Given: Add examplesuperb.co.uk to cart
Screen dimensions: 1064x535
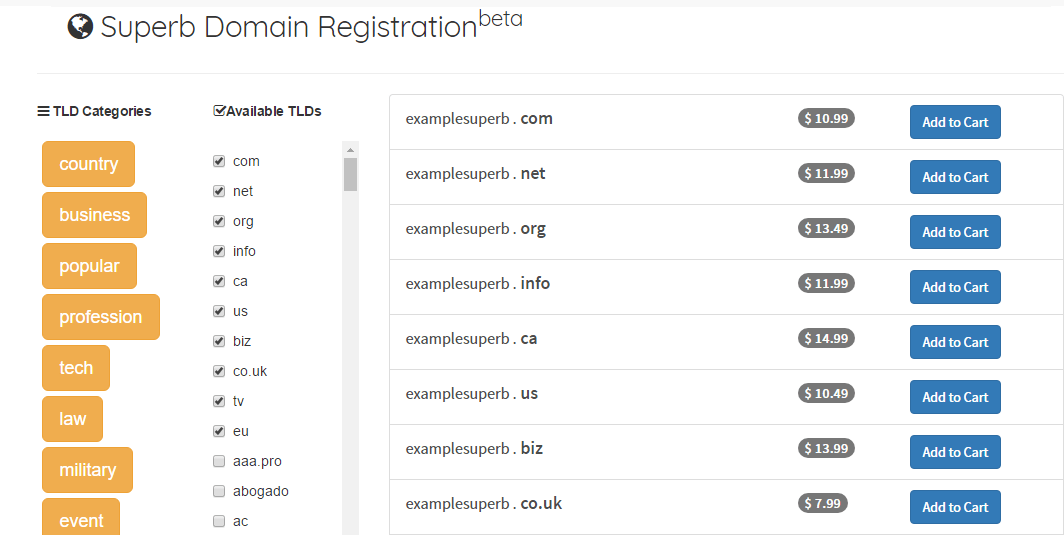Looking at the screenshot, I should [x=955, y=507].
